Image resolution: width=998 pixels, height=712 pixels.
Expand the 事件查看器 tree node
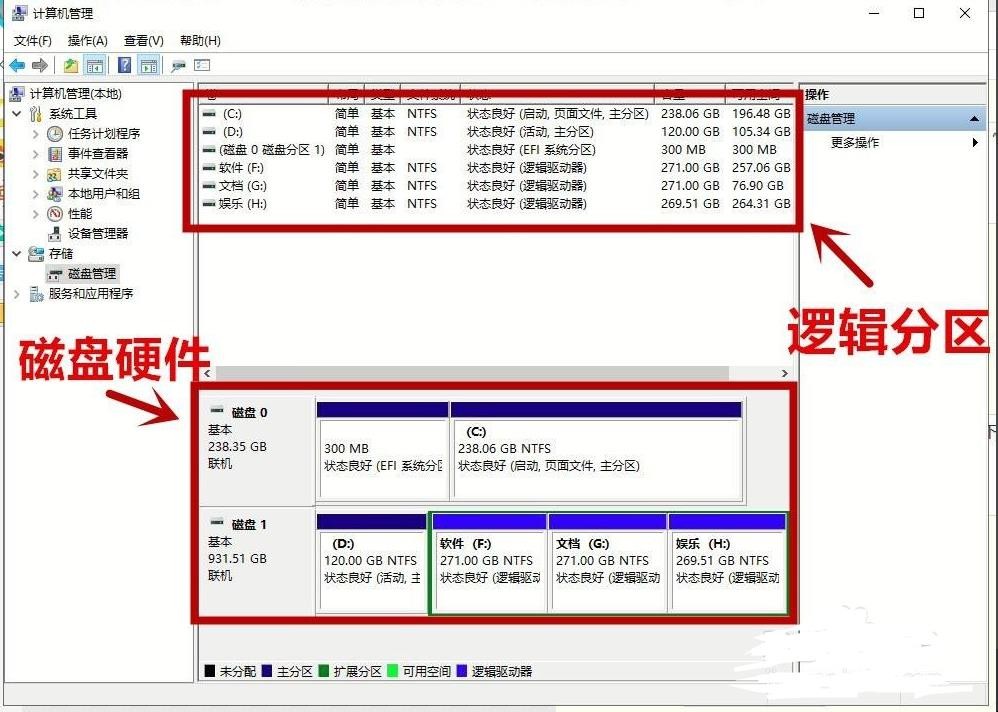click(x=36, y=154)
